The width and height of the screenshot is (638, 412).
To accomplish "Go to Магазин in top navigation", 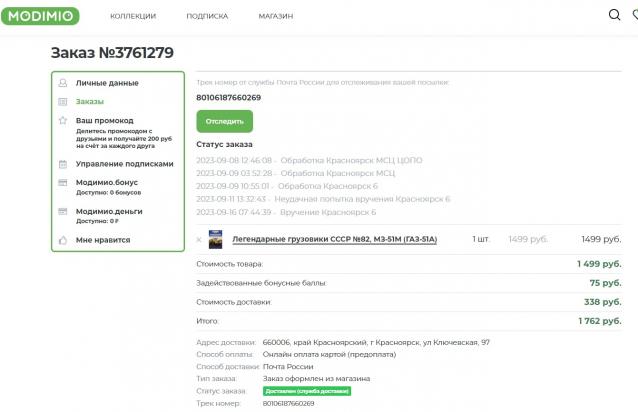I will pyautogui.click(x=275, y=17).
